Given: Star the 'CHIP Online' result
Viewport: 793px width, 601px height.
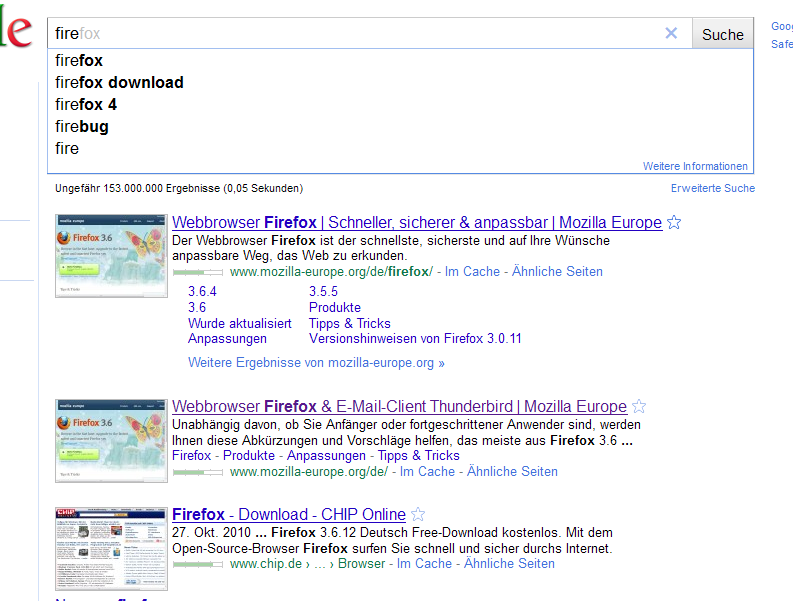Looking at the screenshot, I should pyautogui.click(x=418, y=514).
